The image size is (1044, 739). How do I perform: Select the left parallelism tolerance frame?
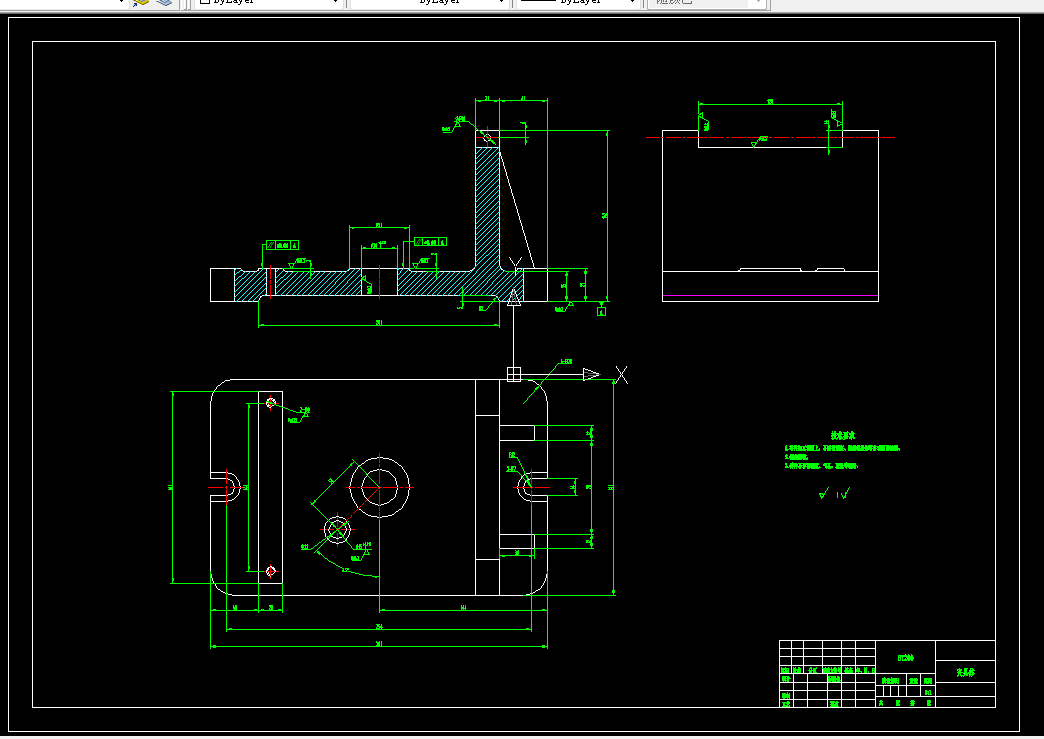tap(282, 245)
